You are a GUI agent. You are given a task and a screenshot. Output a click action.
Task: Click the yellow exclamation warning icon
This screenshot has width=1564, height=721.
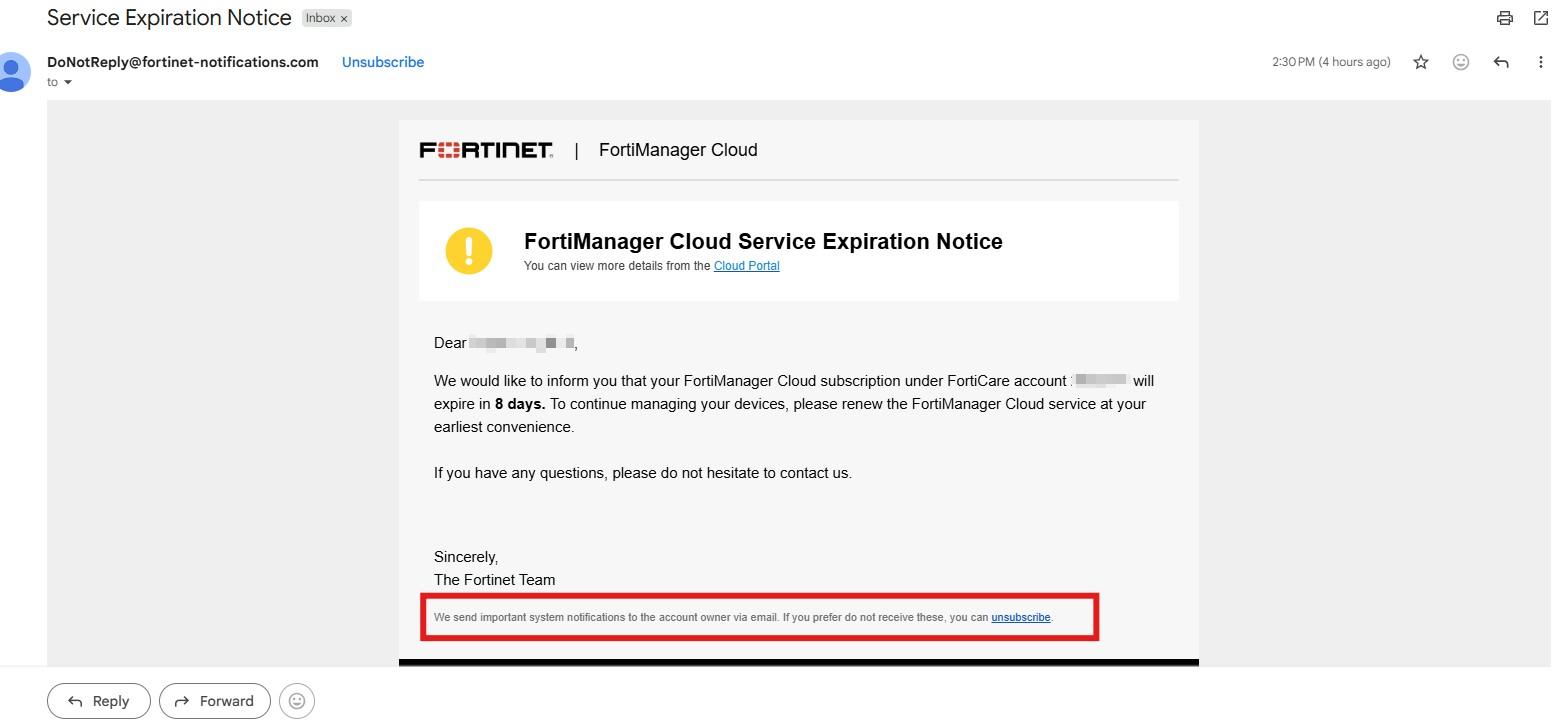[469, 251]
